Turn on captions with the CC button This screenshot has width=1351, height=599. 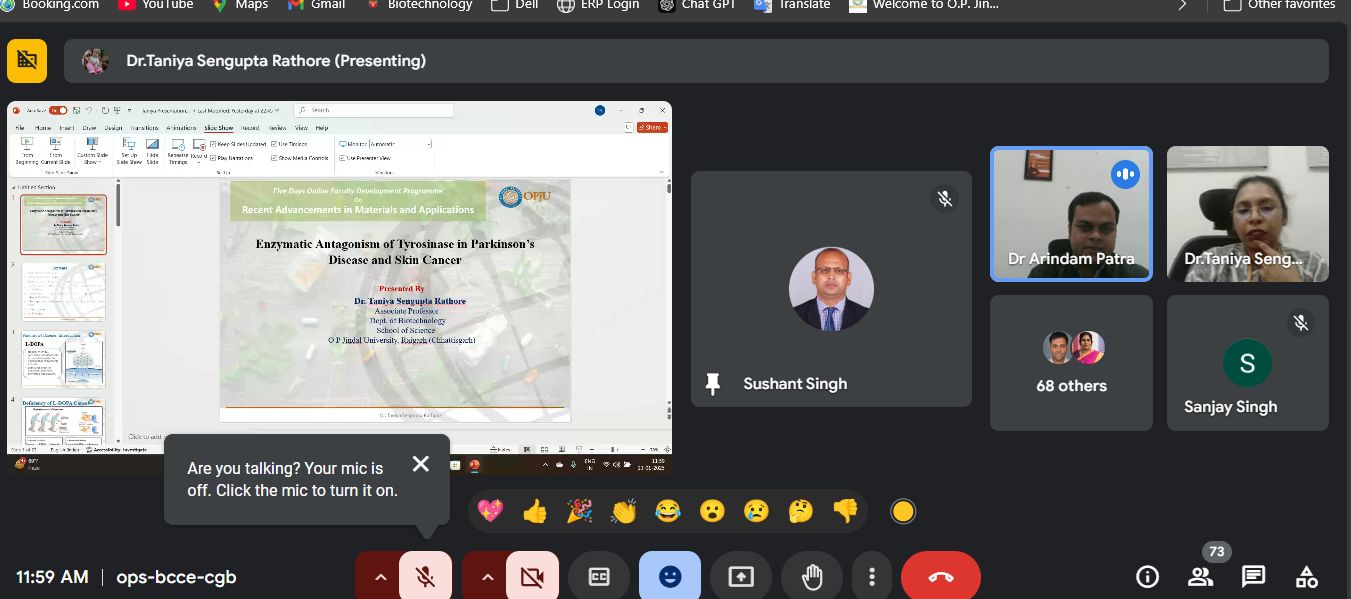click(x=598, y=577)
